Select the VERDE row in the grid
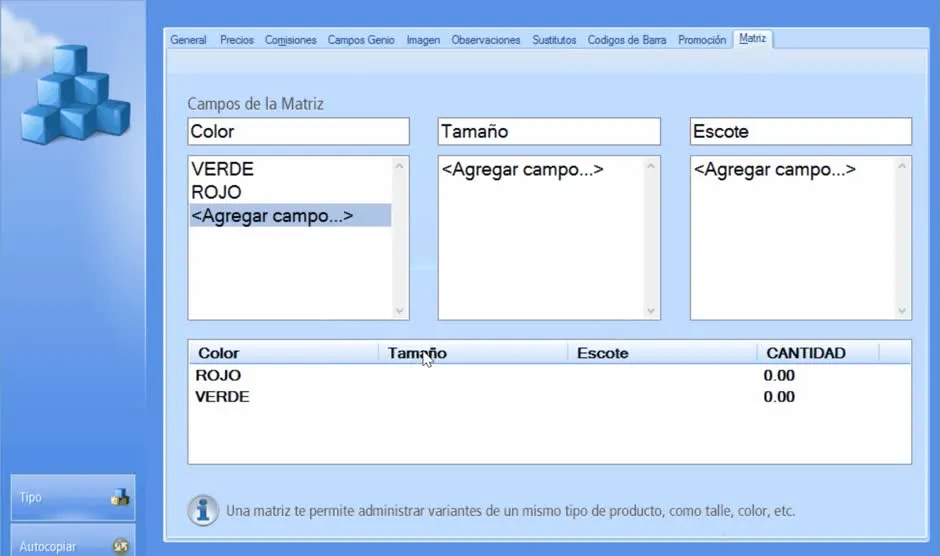 tap(549, 397)
